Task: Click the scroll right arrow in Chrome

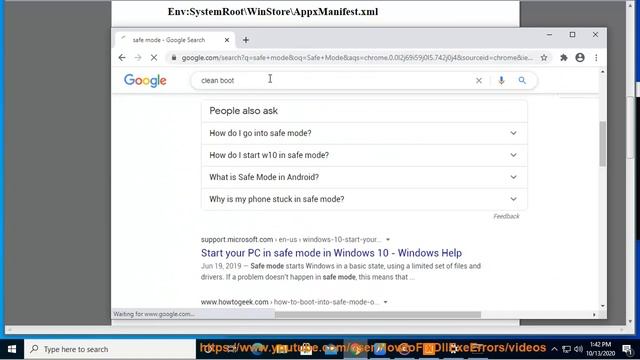Action: click(x=594, y=315)
